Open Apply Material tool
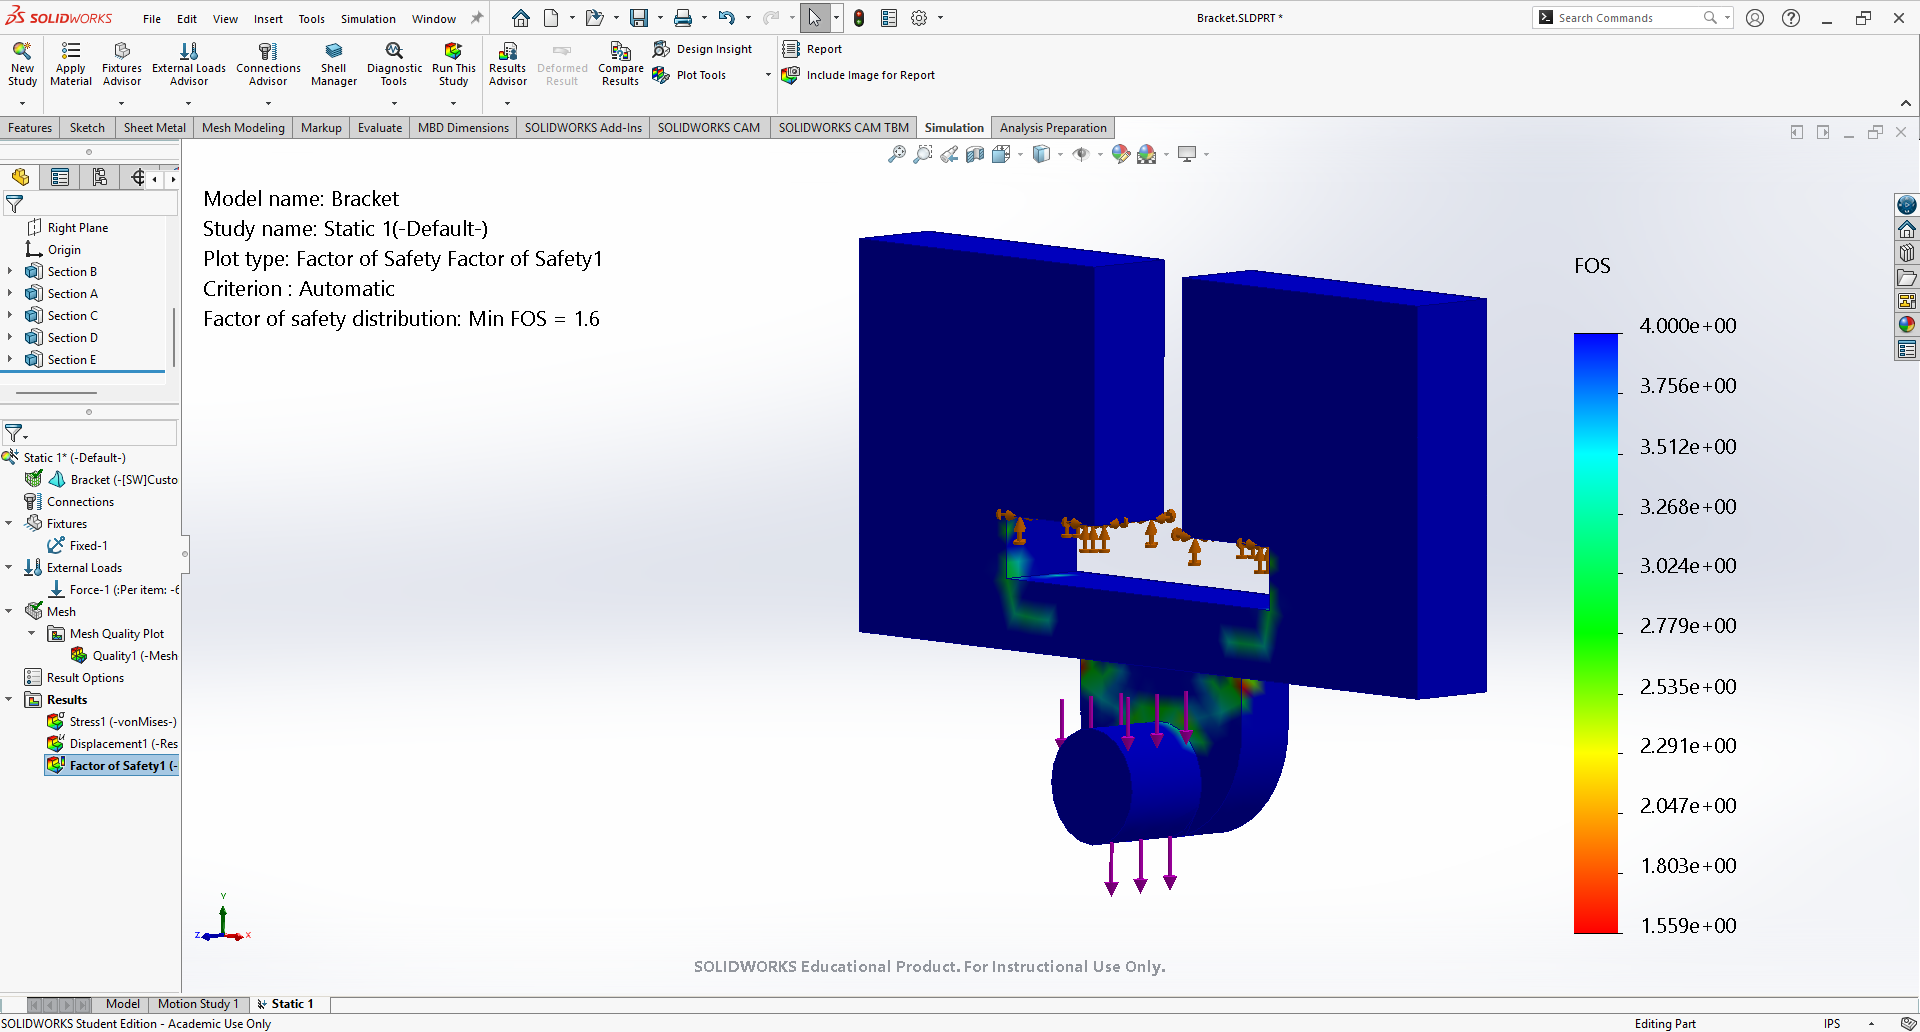This screenshot has width=1920, height=1032. pyautogui.click(x=71, y=64)
